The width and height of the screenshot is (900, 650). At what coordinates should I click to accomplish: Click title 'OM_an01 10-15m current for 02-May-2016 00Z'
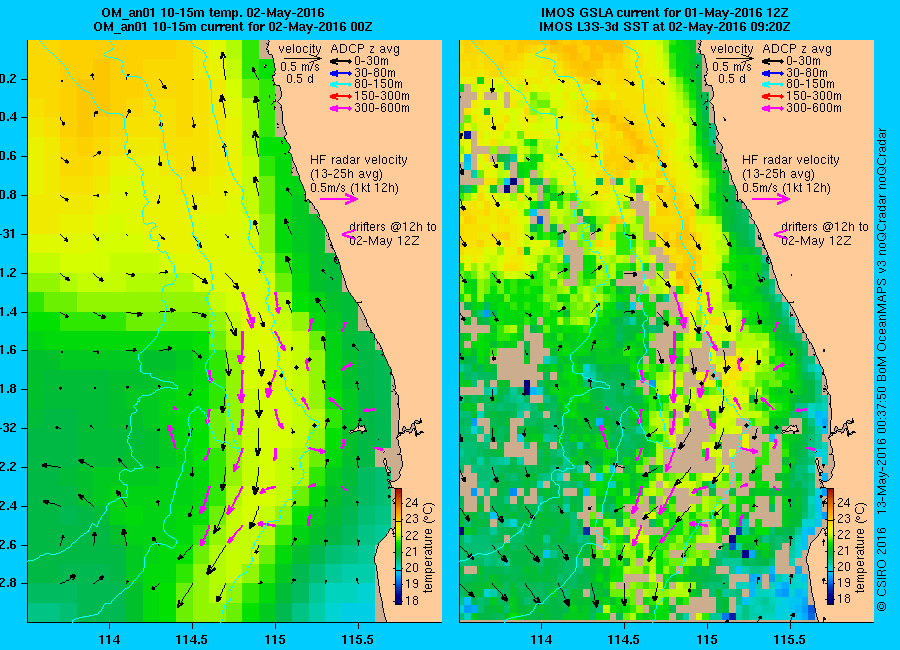pos(233,27)
